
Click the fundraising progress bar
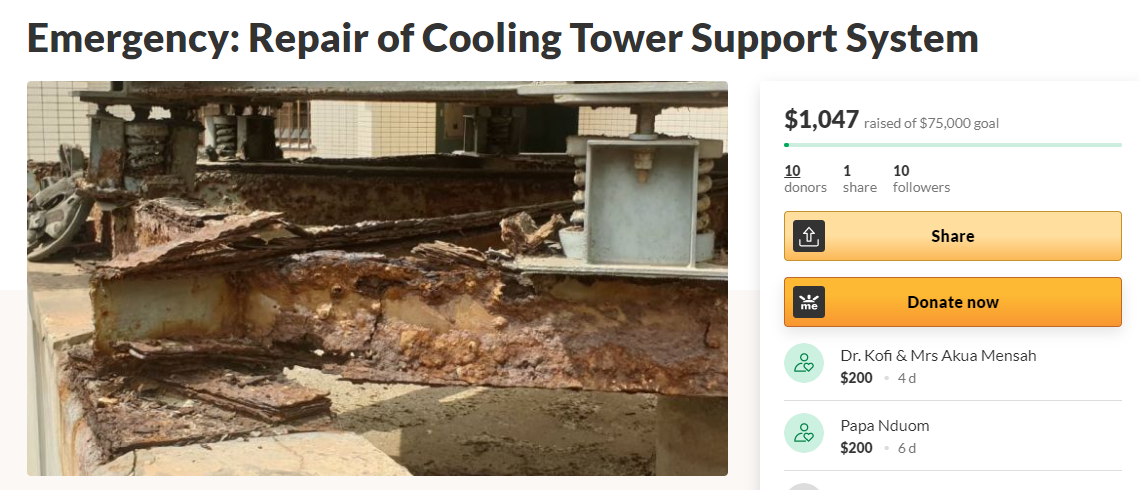(x=952, y=144)
